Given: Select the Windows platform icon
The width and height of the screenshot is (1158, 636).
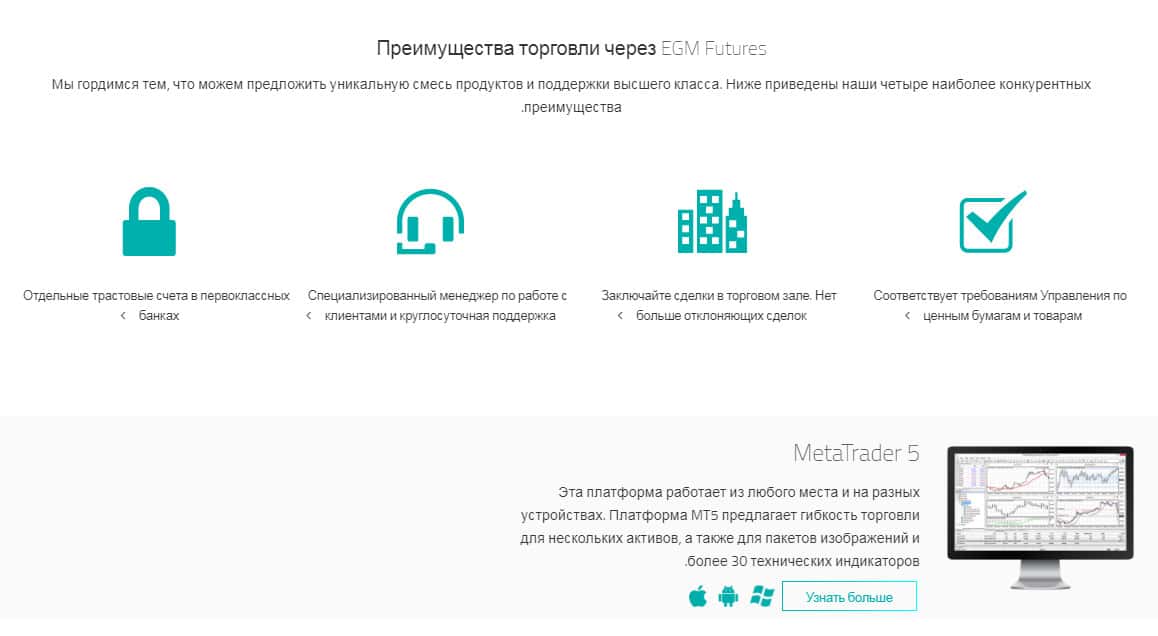Looking at the screenshot, I should coord(761,596).
